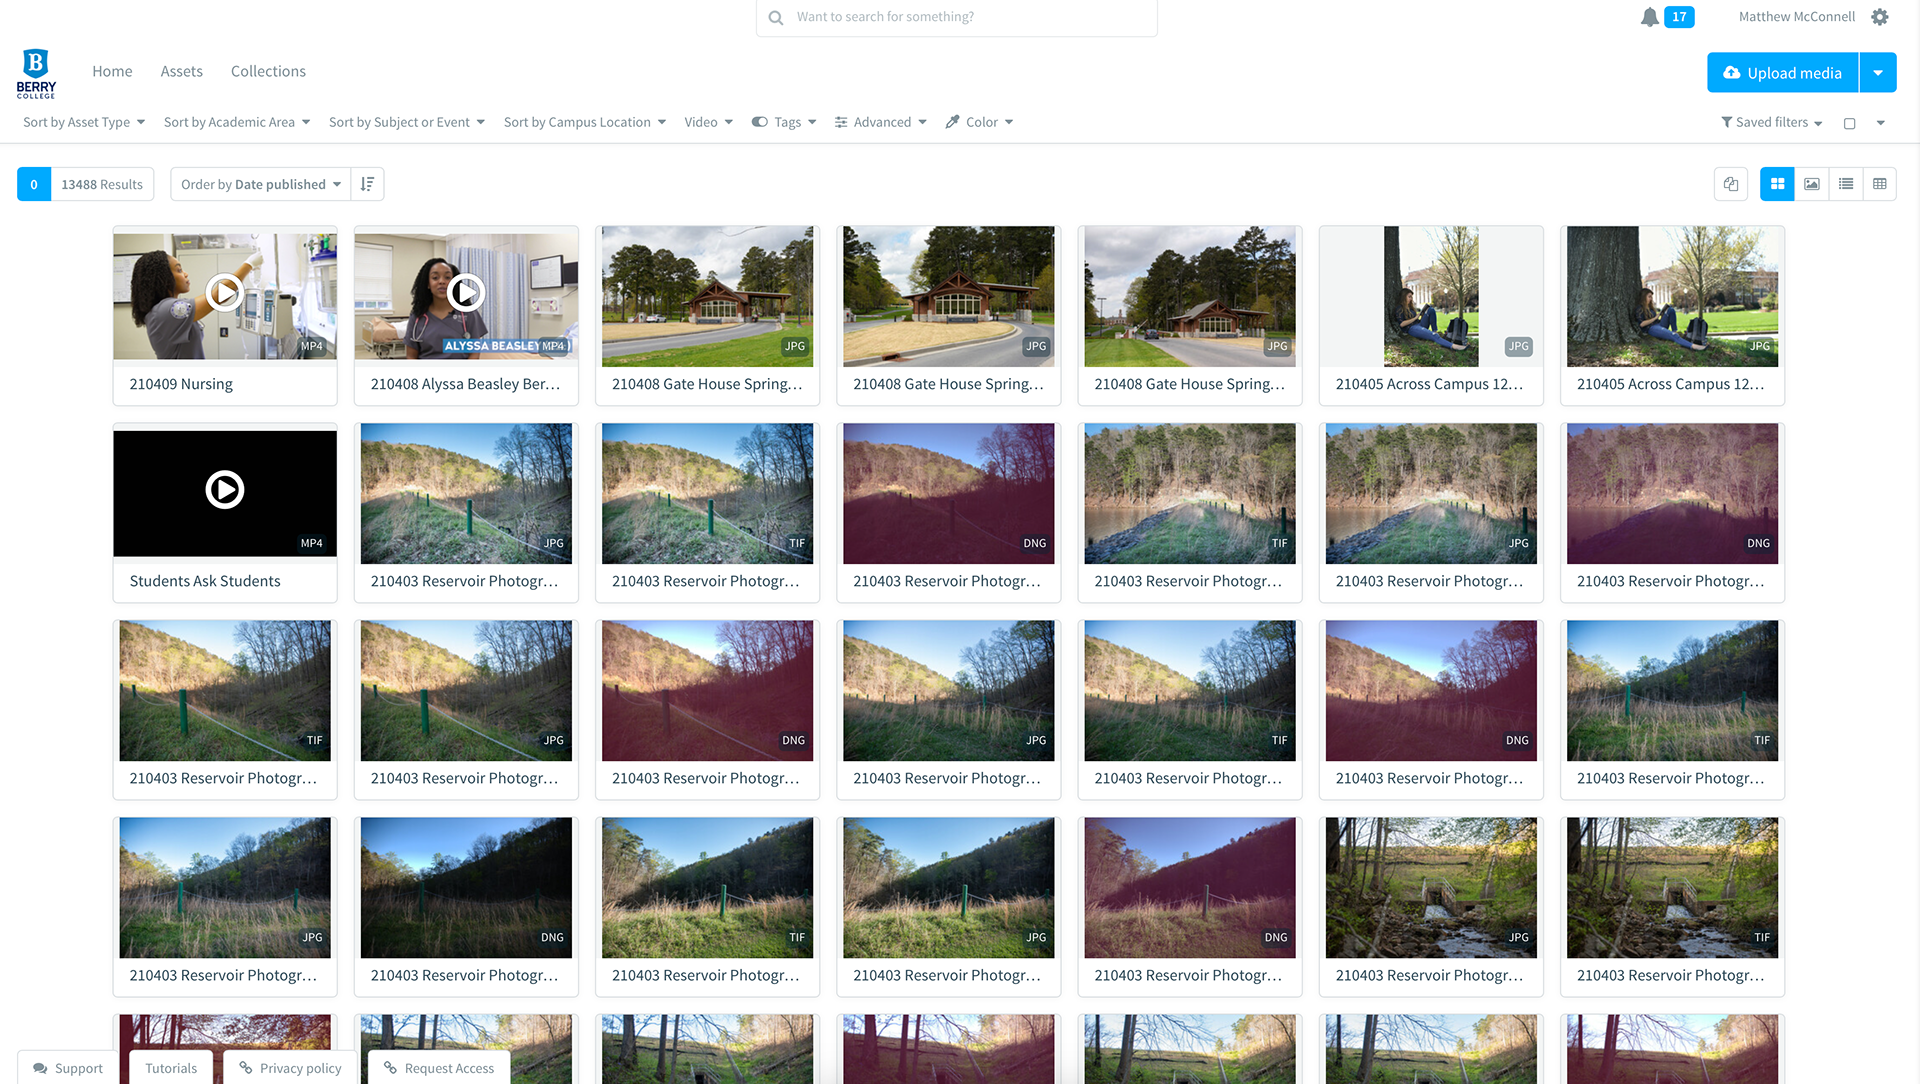This screenshot has width=1920, height=1084.
Task: Click the search magnifier icon
Action: pos(776,17)
